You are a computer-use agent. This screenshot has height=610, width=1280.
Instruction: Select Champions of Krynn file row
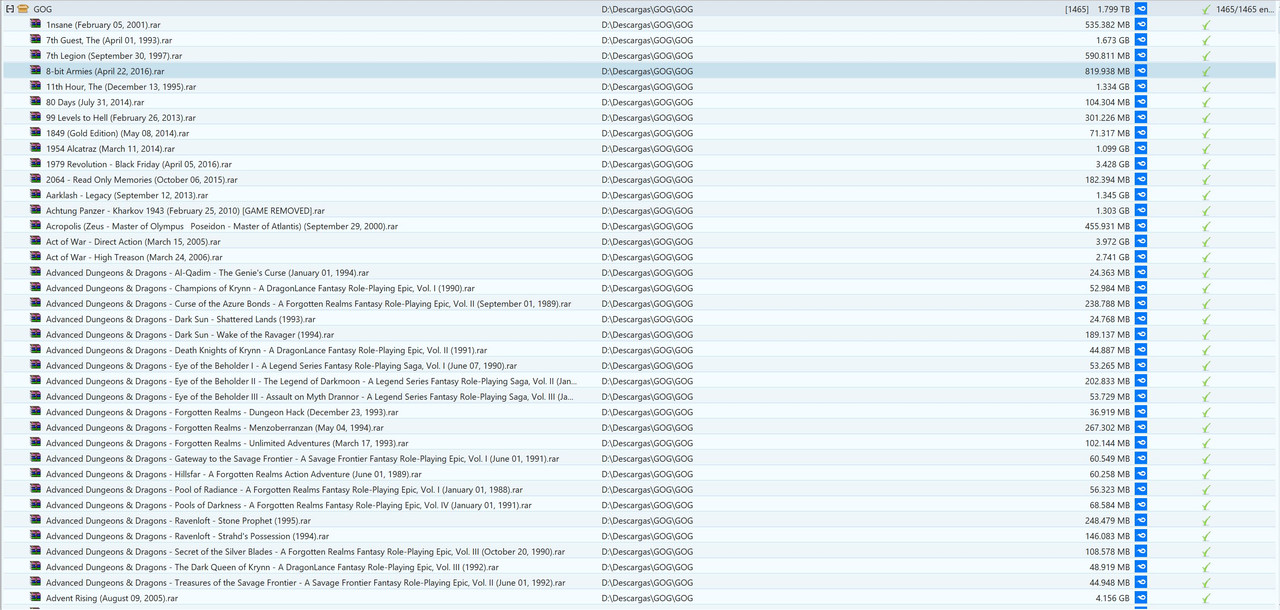[260, 288]
